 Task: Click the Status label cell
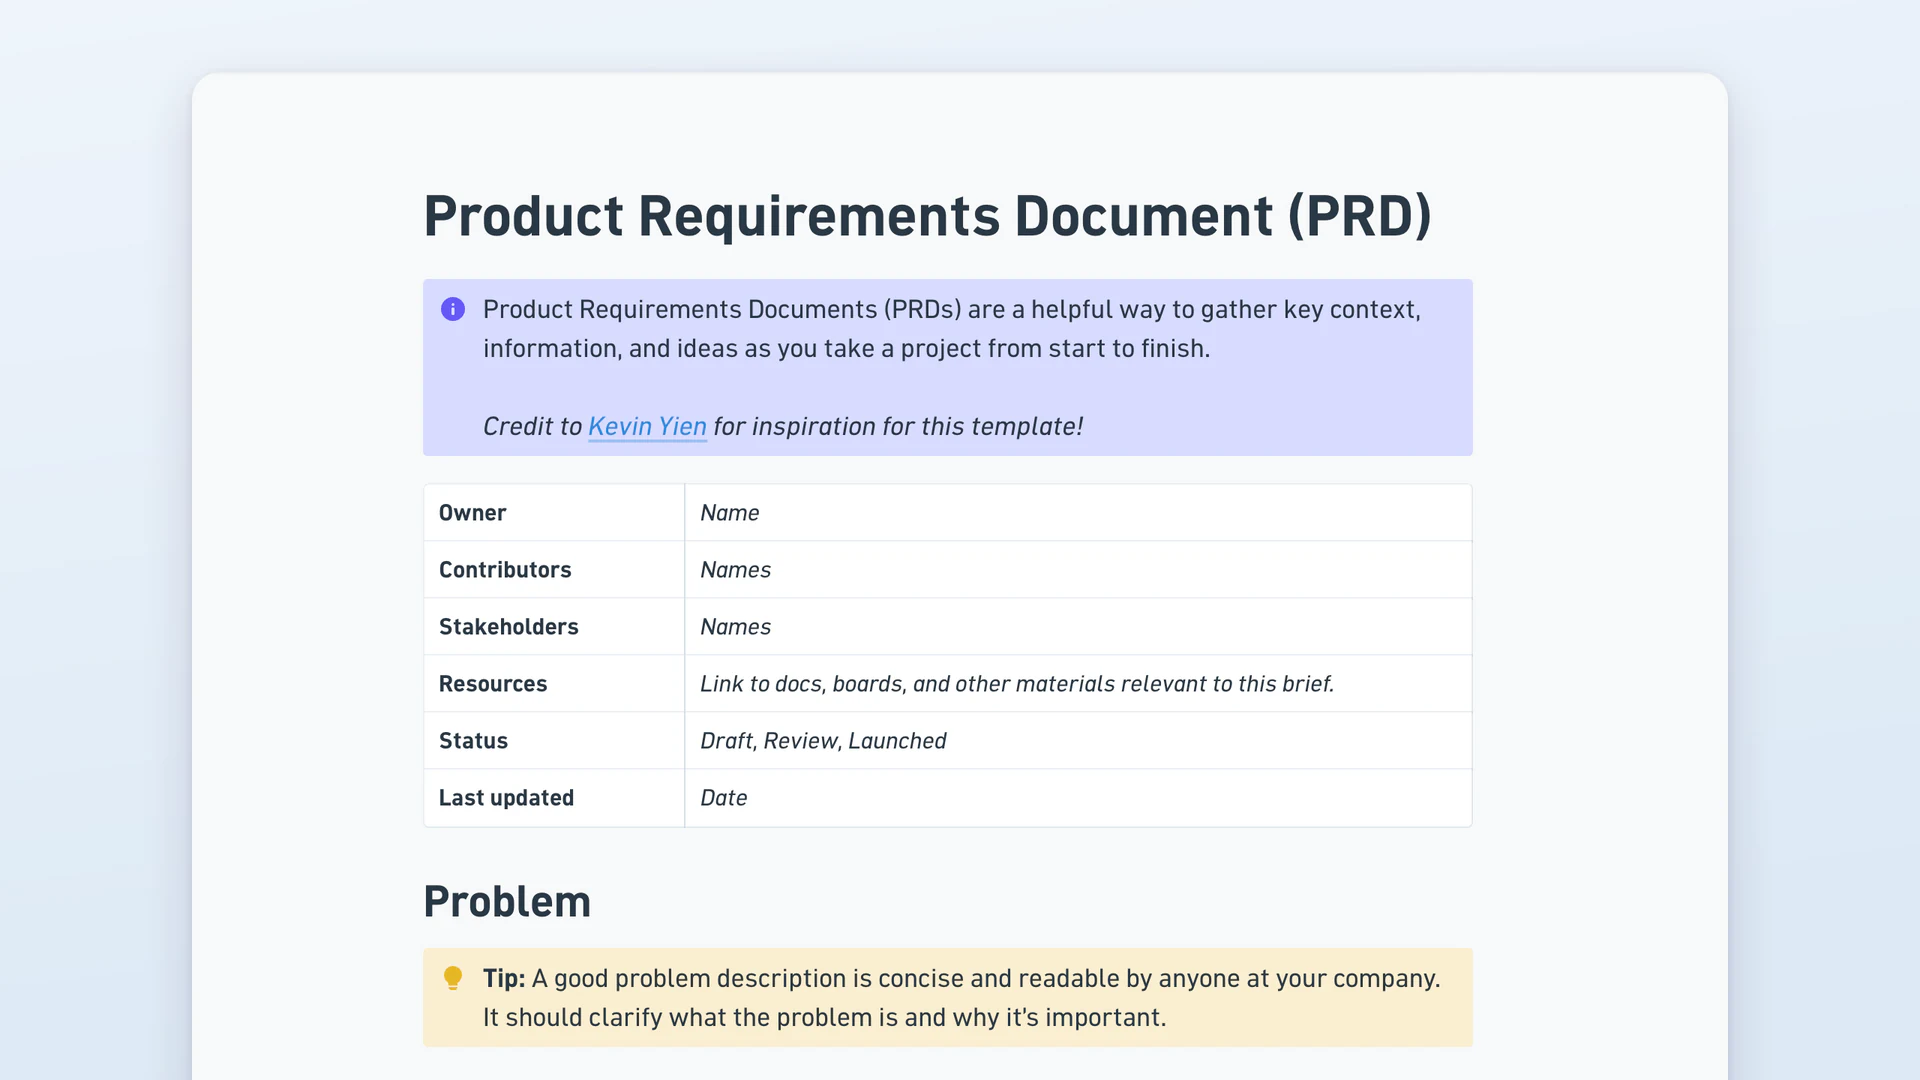coord(554,741)
